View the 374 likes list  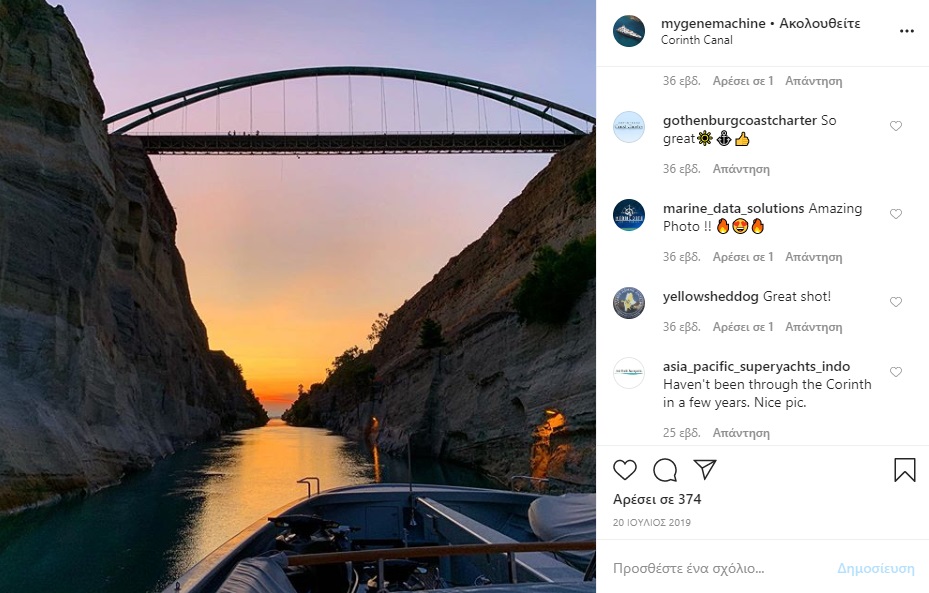[x=657, y=499]
